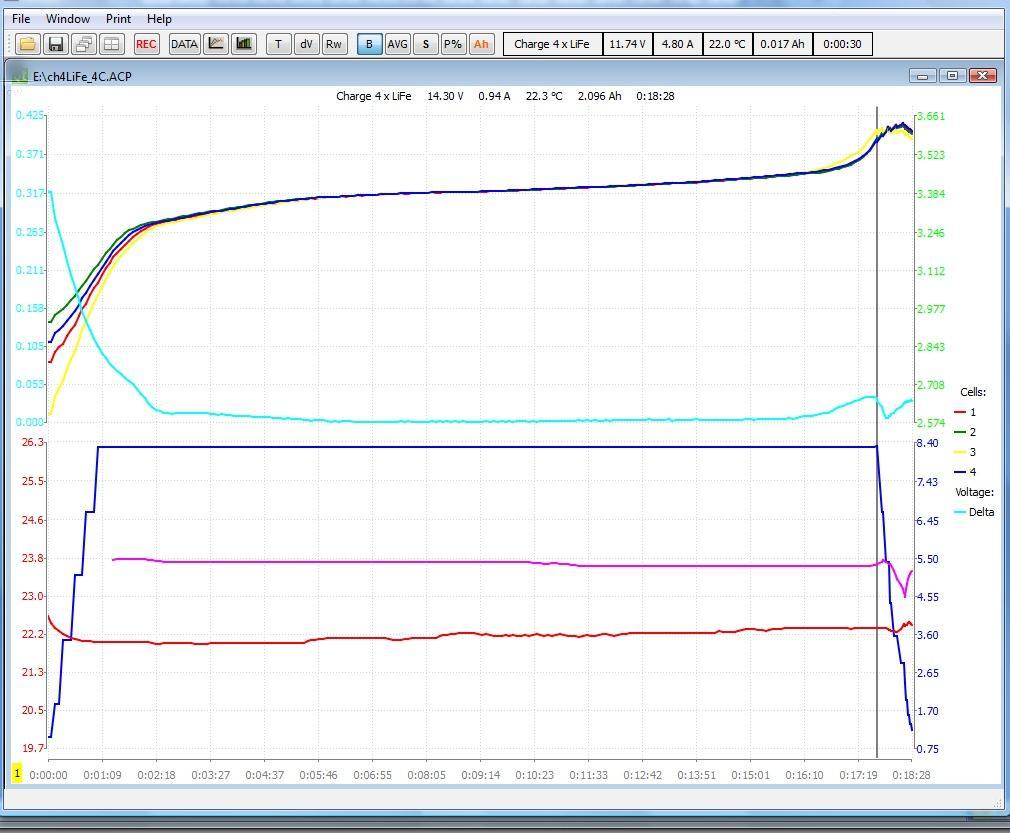Click the tile windows toolbar icon
The image size is (1010, 833).
point(111,44)
